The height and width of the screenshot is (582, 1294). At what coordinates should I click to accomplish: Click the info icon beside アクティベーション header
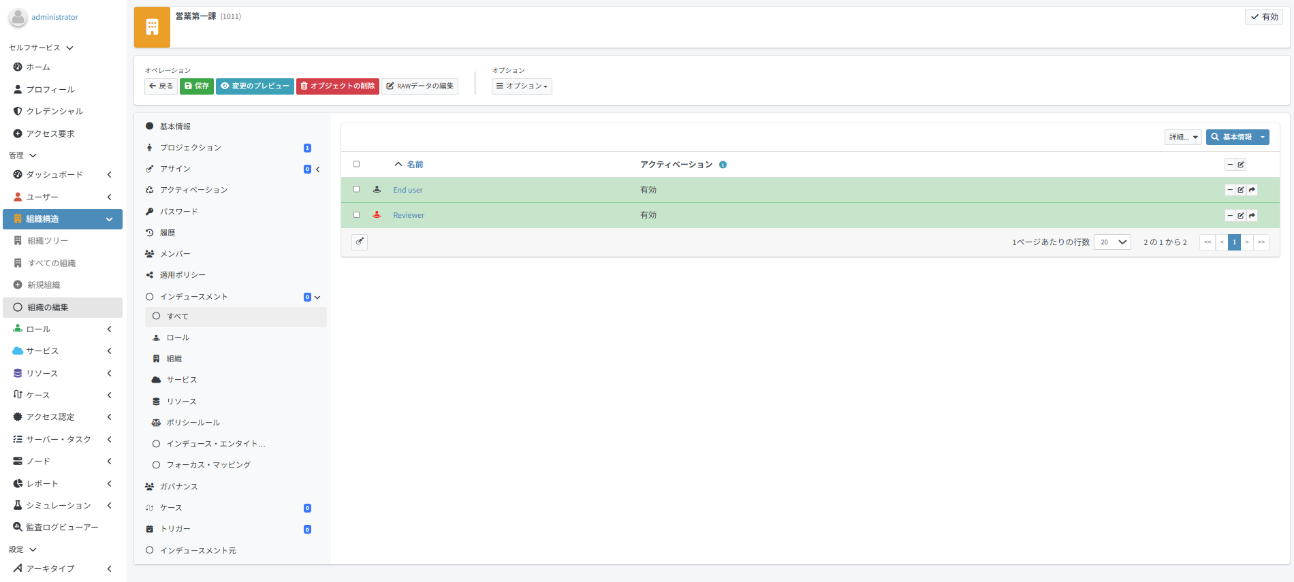click(723, 164)
